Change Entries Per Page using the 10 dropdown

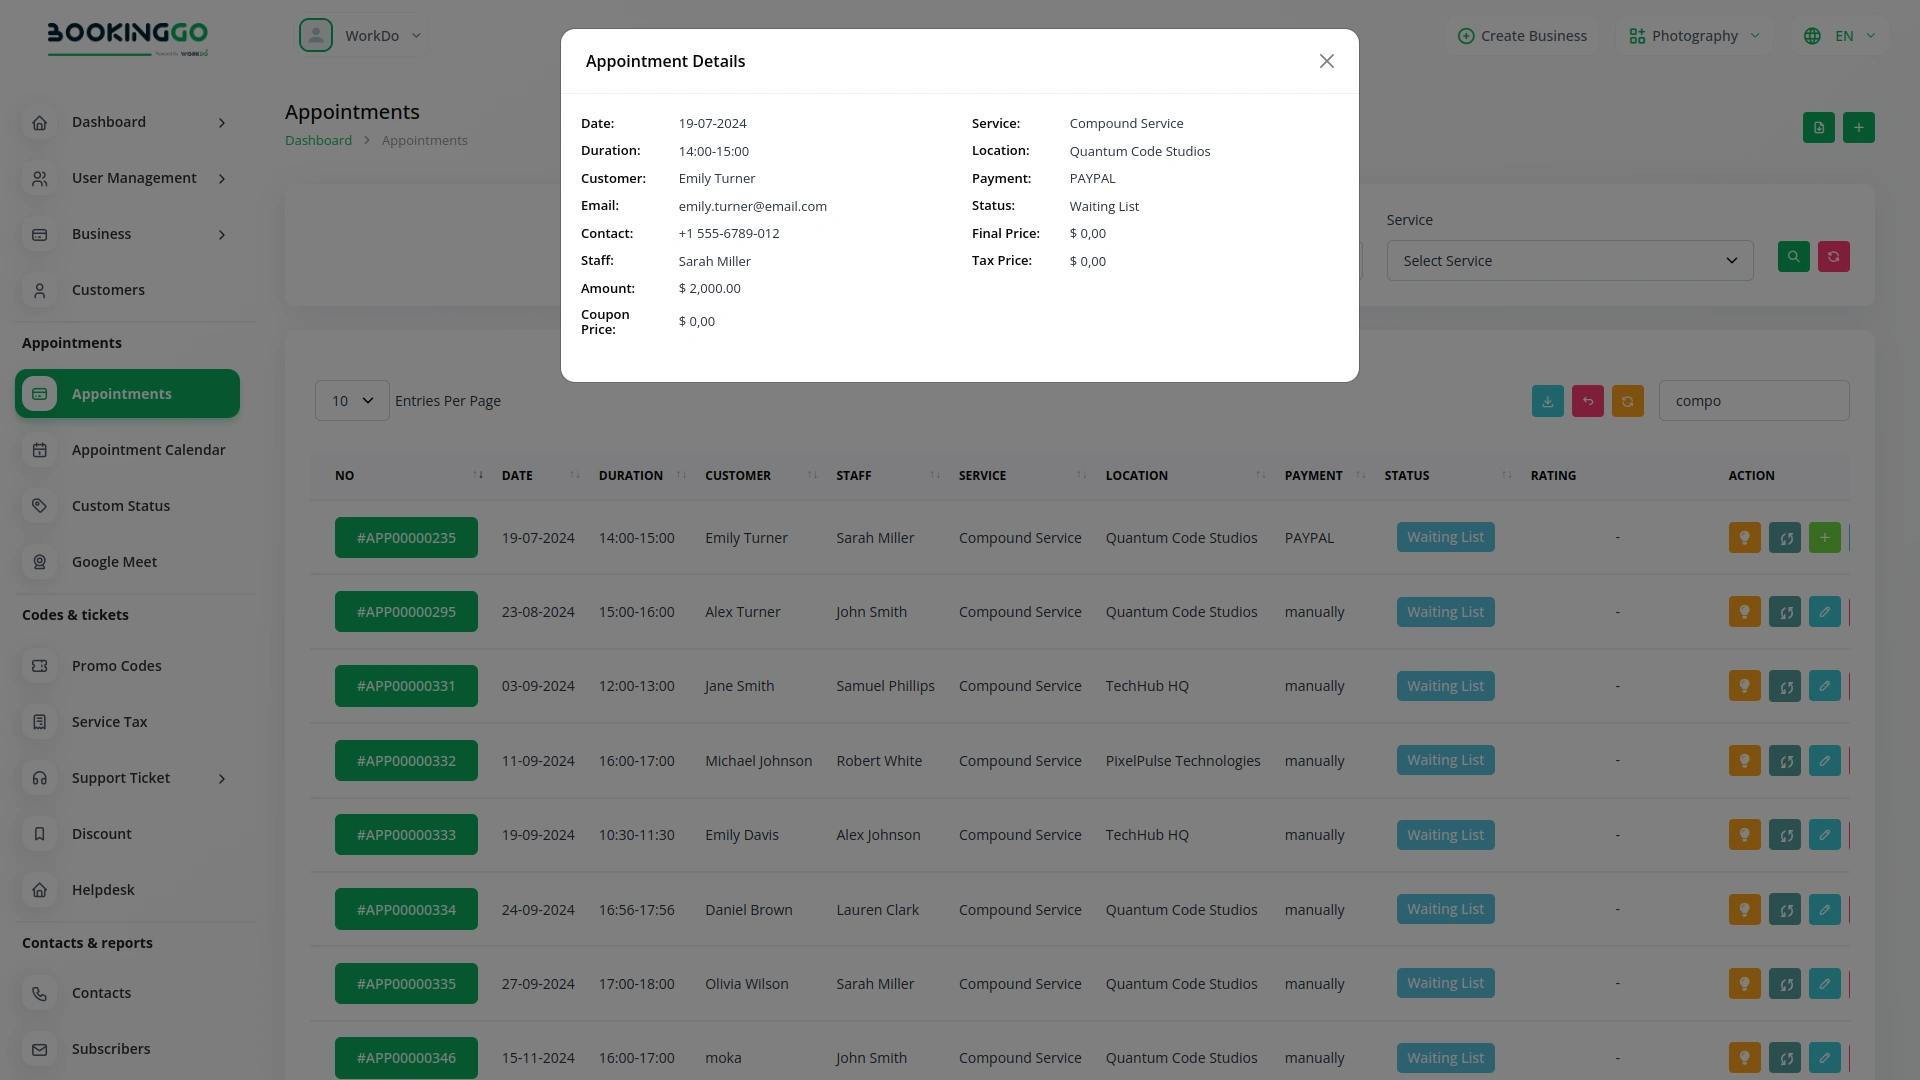351,400
